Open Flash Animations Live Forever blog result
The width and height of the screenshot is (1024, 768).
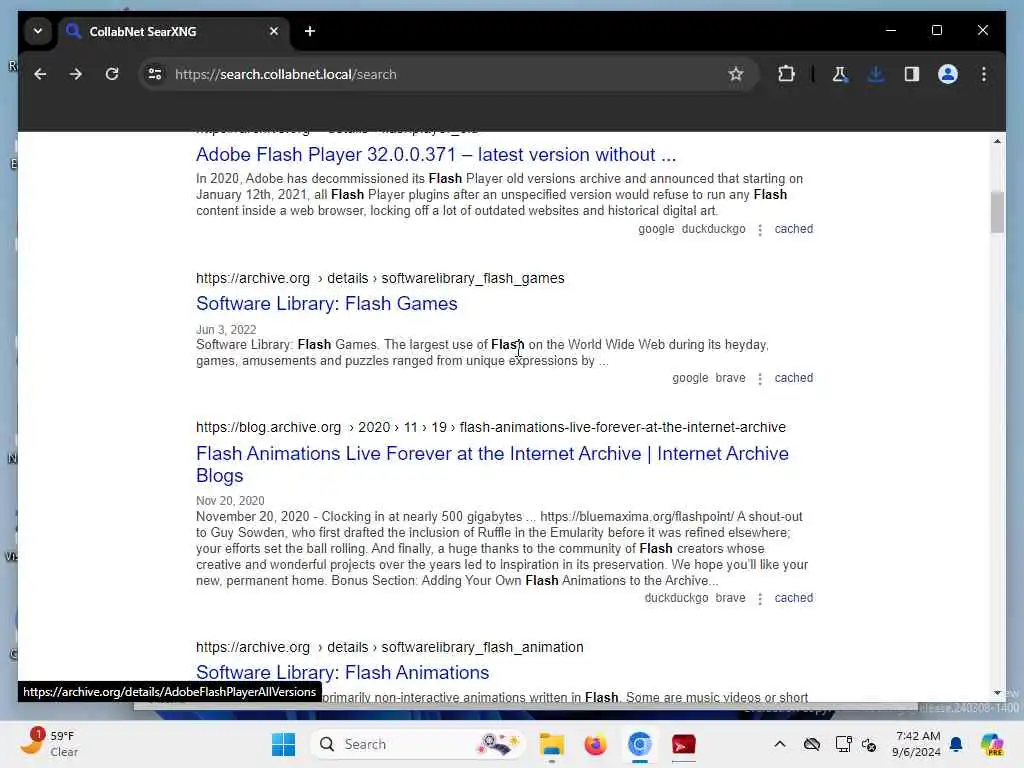point(492,464)
